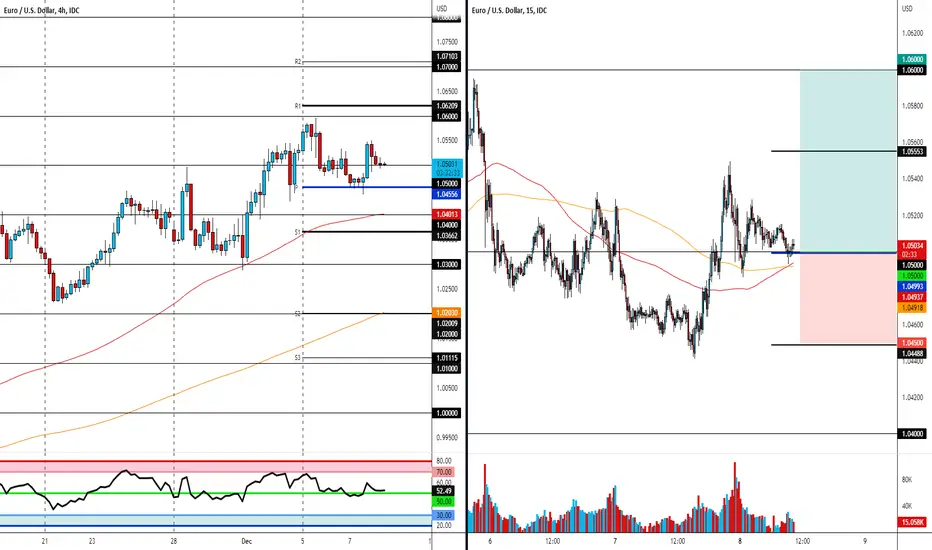Click the 'Dec' date label on 4h time axis
Screen dimensions: 932x550
(247, 541)
